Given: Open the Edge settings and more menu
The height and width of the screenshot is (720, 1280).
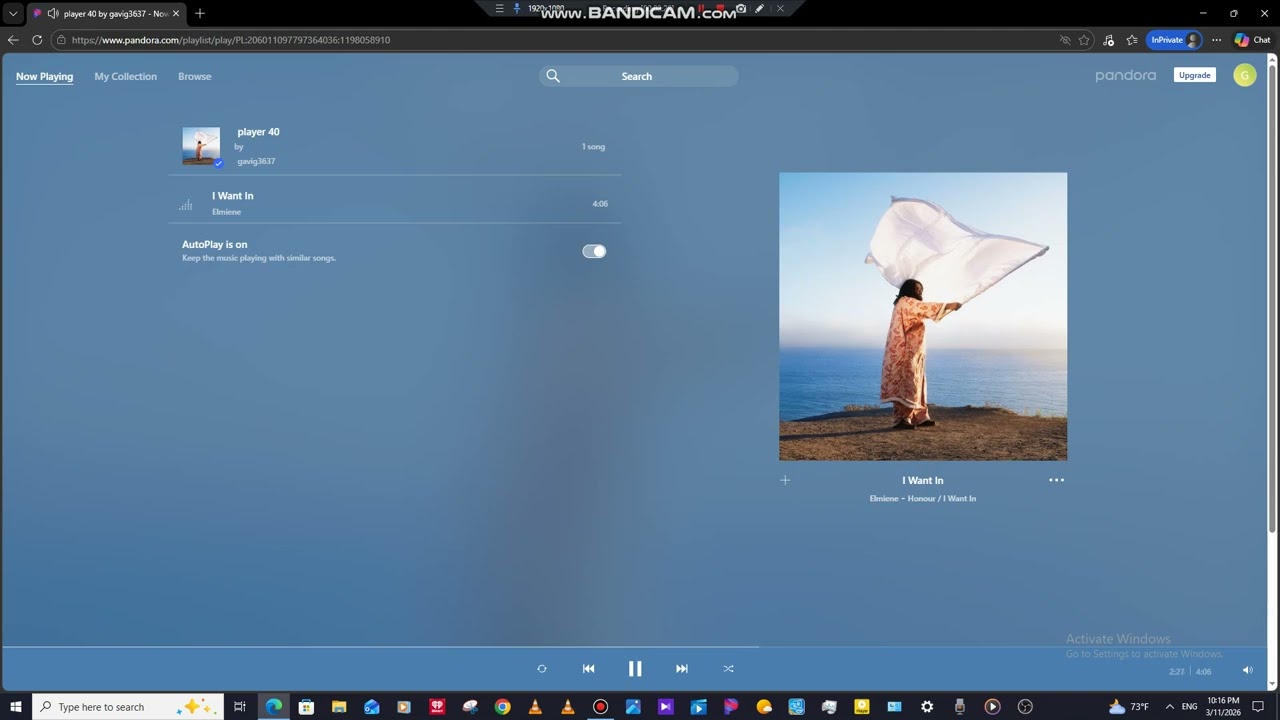Looking at the screenshot, I should point(1216,40).
